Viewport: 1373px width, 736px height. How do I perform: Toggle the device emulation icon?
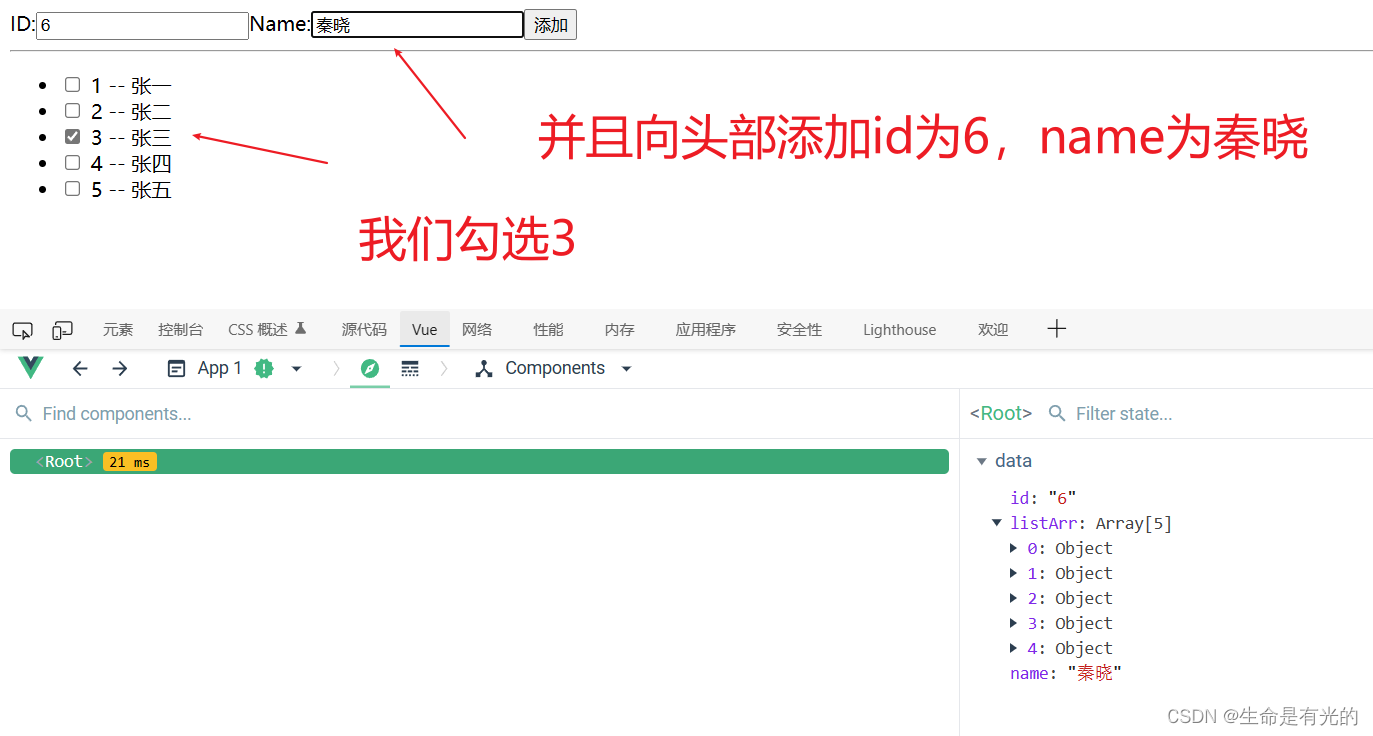coord(63,330)
